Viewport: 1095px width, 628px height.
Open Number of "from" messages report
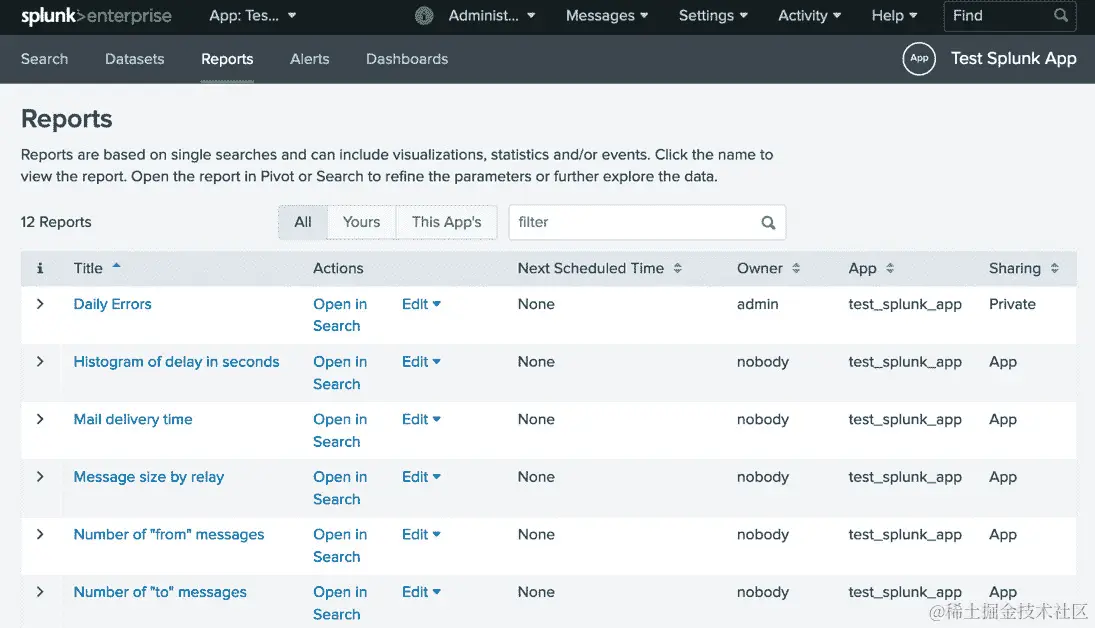click(x=169, y=534)
